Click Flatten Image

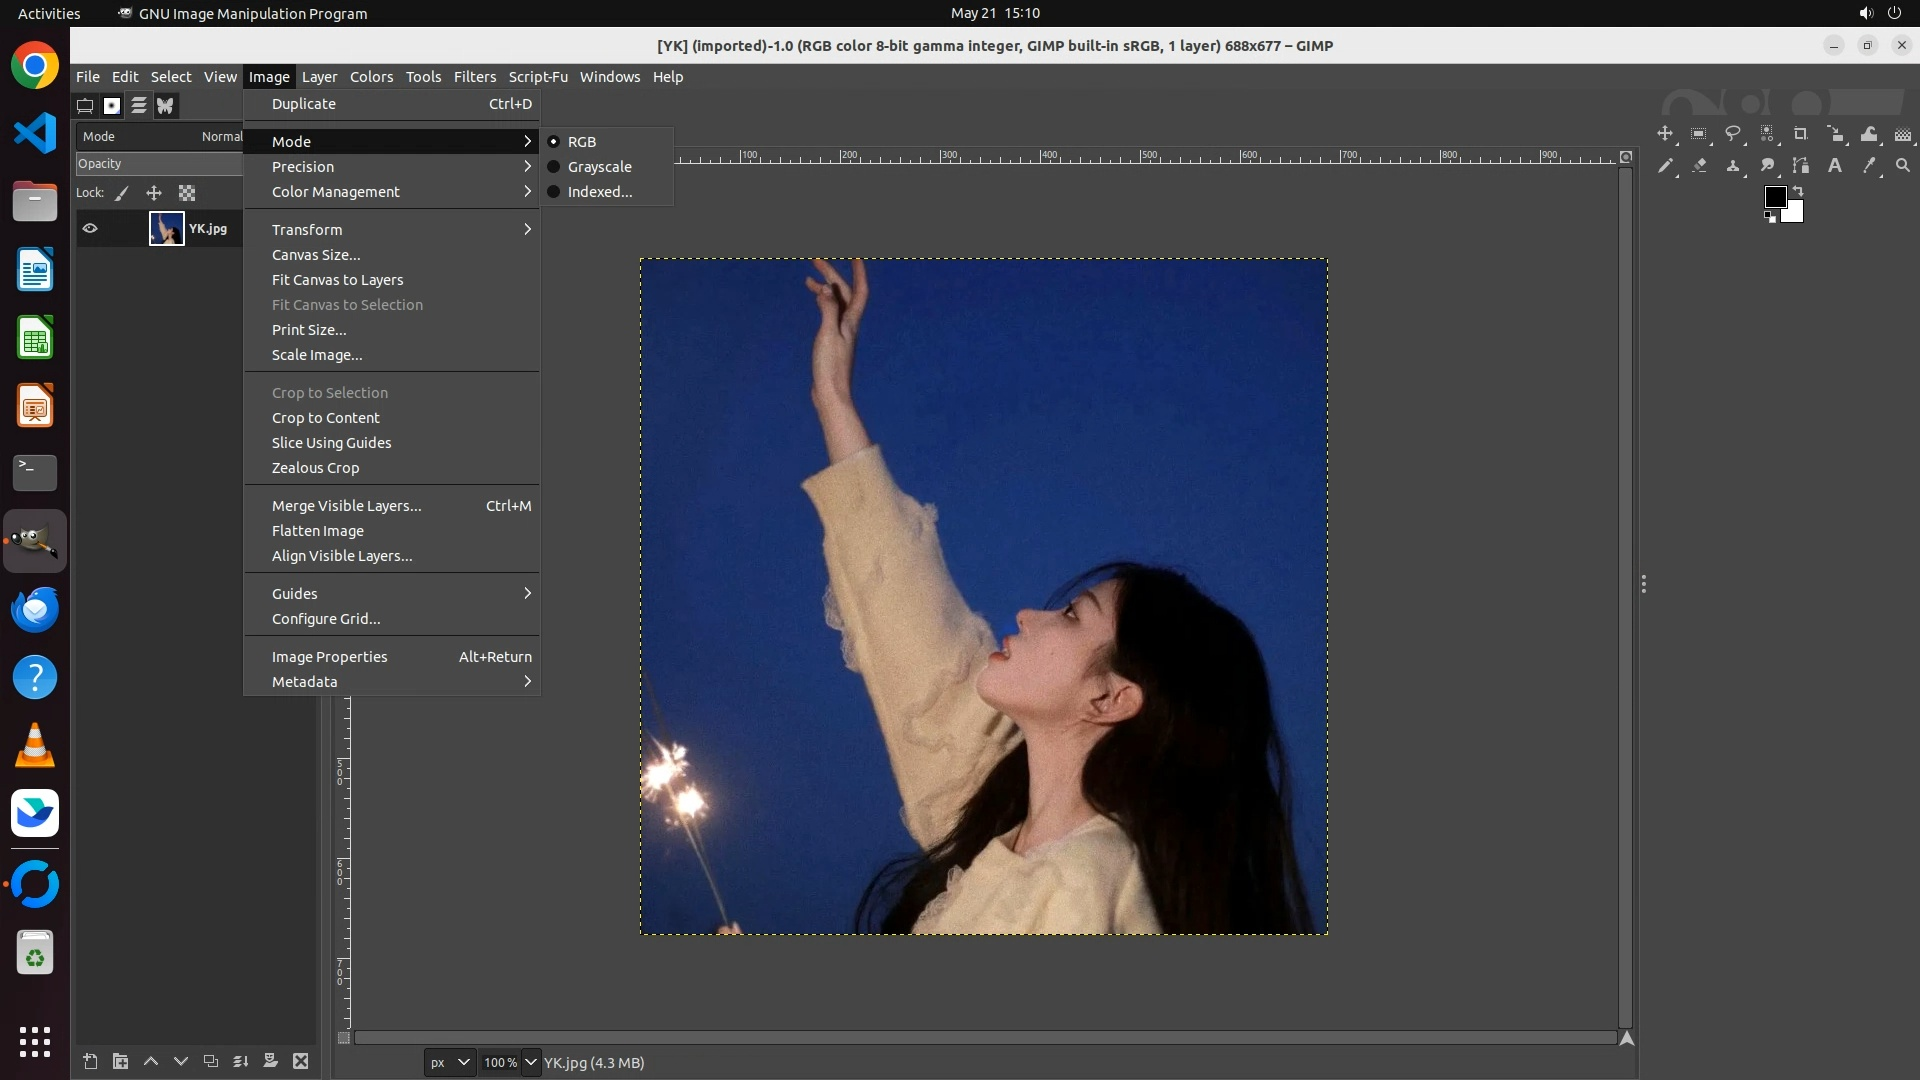point(318,531)
